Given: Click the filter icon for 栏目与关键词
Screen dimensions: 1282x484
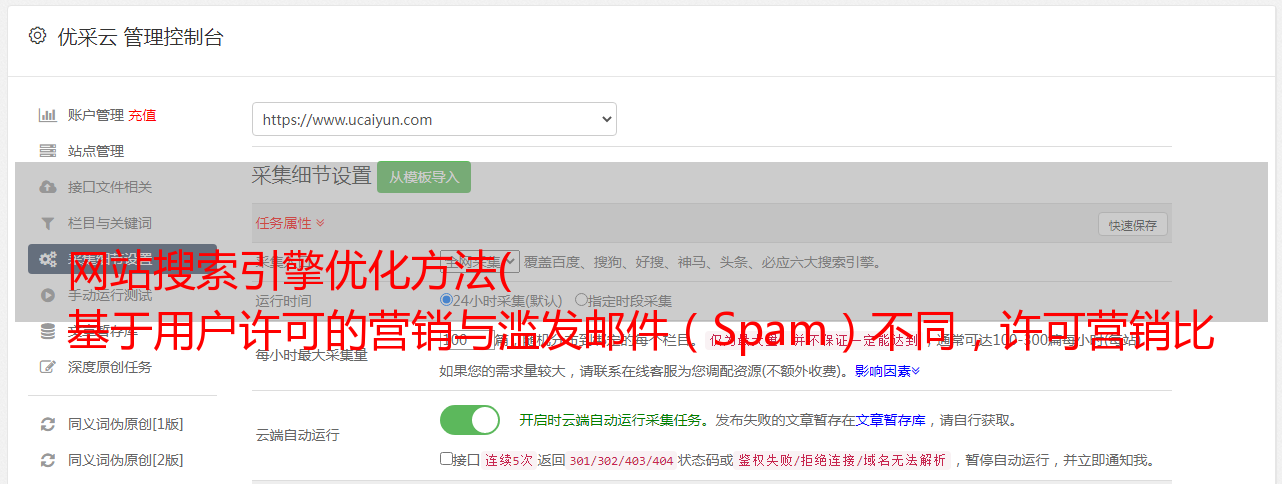Looking at the screenshot, I should pos(47,223).
